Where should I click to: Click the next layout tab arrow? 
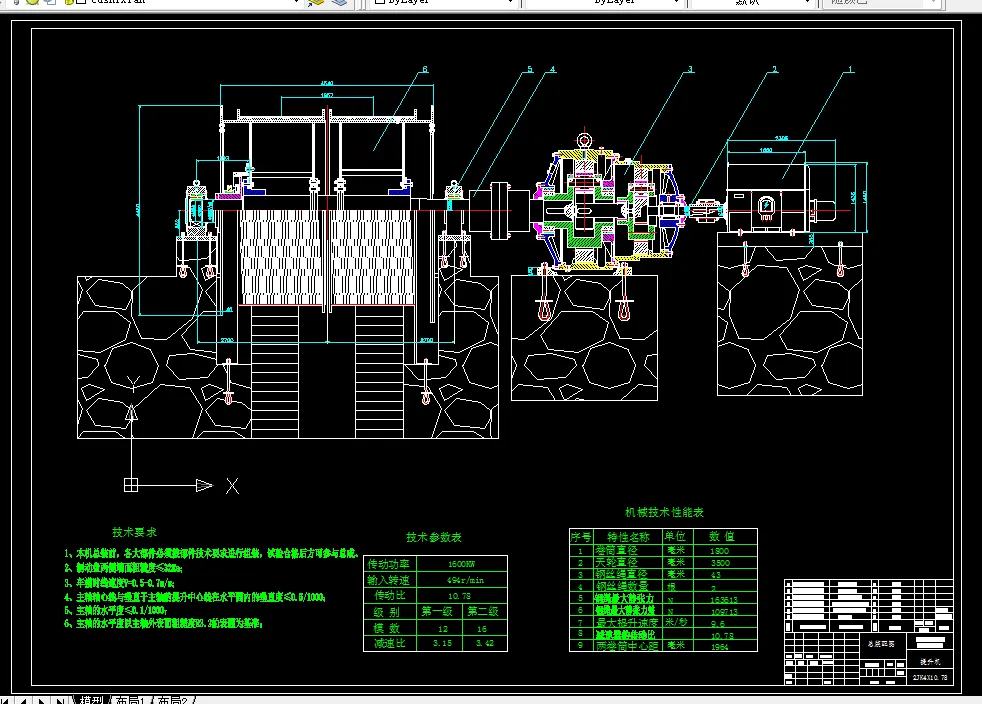tap(41, 700)
